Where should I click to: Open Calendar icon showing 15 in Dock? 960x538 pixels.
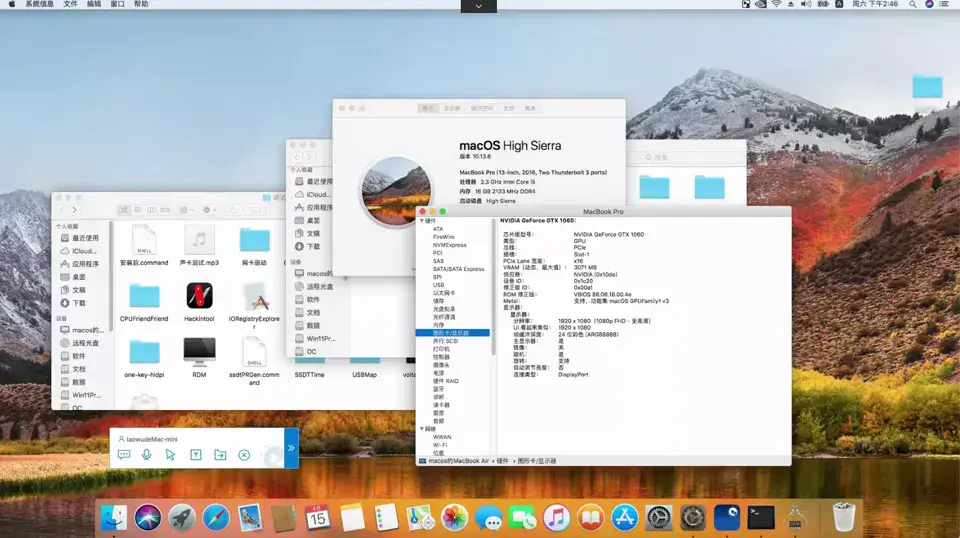coord(318,518)
